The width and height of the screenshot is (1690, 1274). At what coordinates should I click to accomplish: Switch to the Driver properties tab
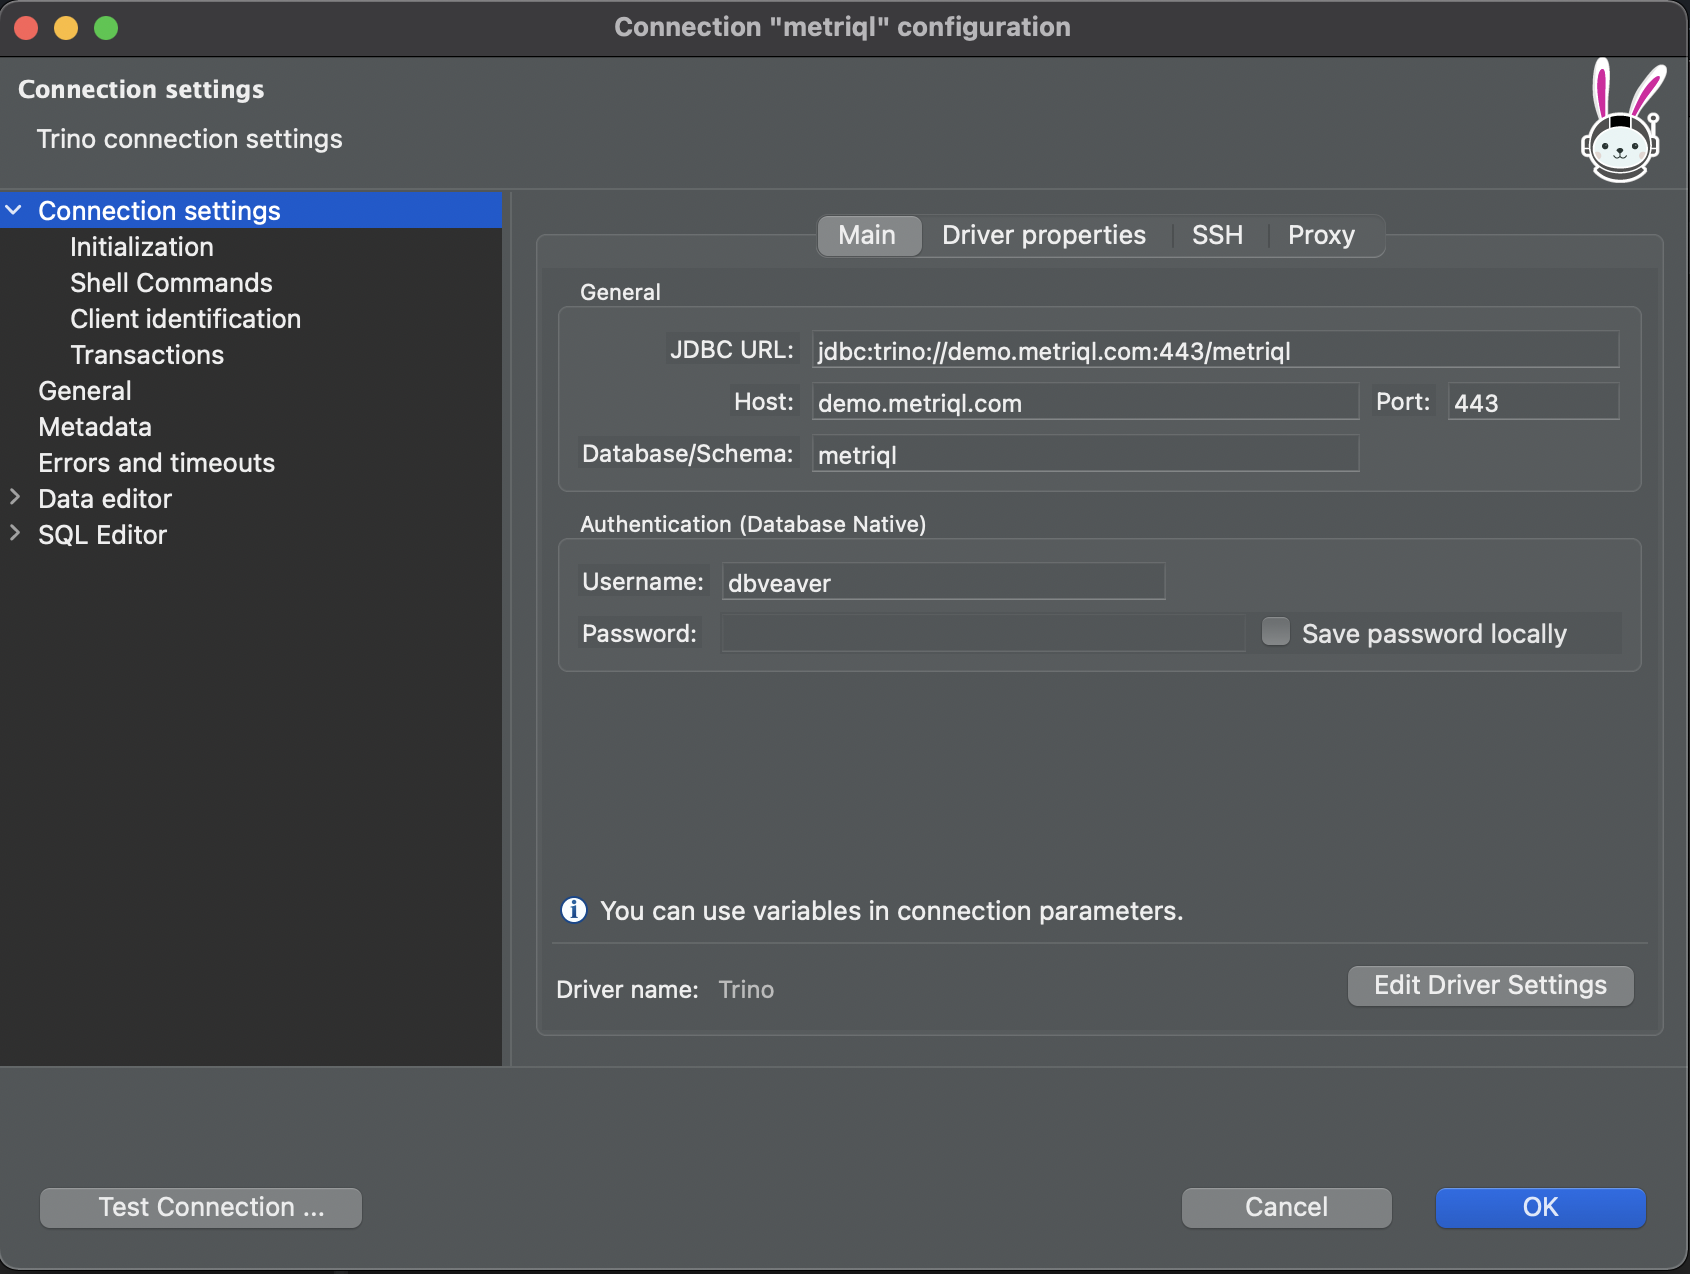[x=1043, y=236]
